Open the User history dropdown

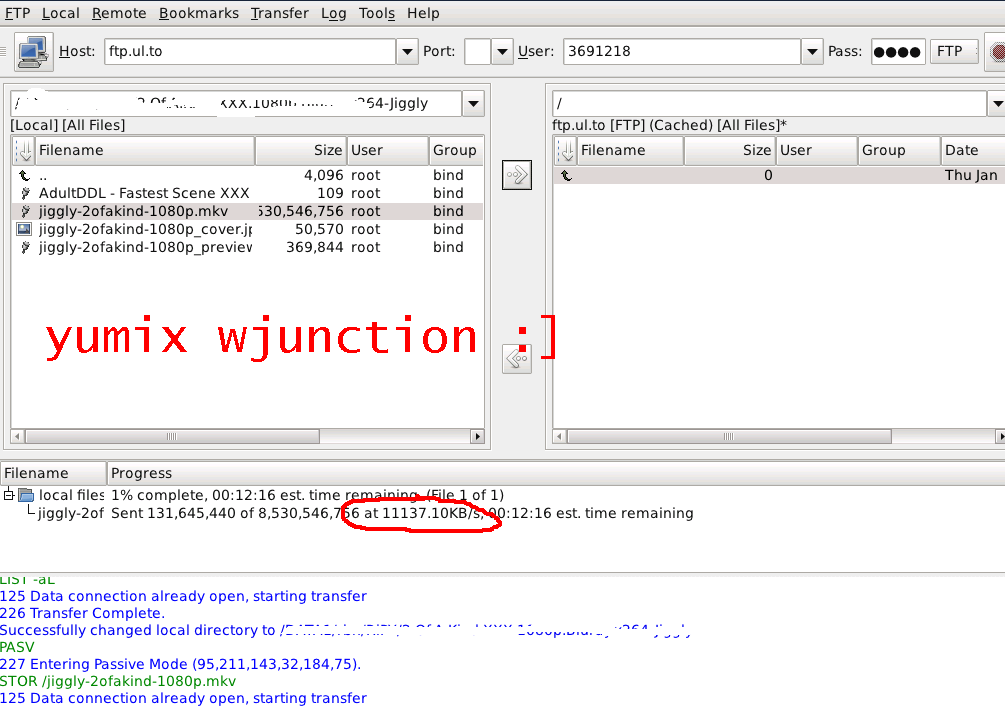click(x=812, y=52)
